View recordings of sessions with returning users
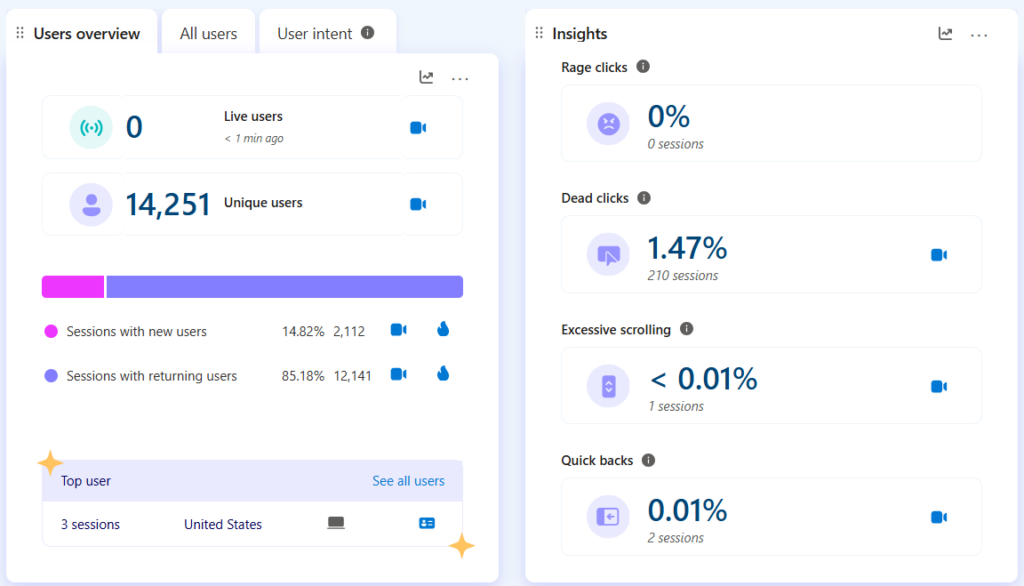Image resolution: width=1024 pixels, height=586 pixels. (x=398, y=374)
